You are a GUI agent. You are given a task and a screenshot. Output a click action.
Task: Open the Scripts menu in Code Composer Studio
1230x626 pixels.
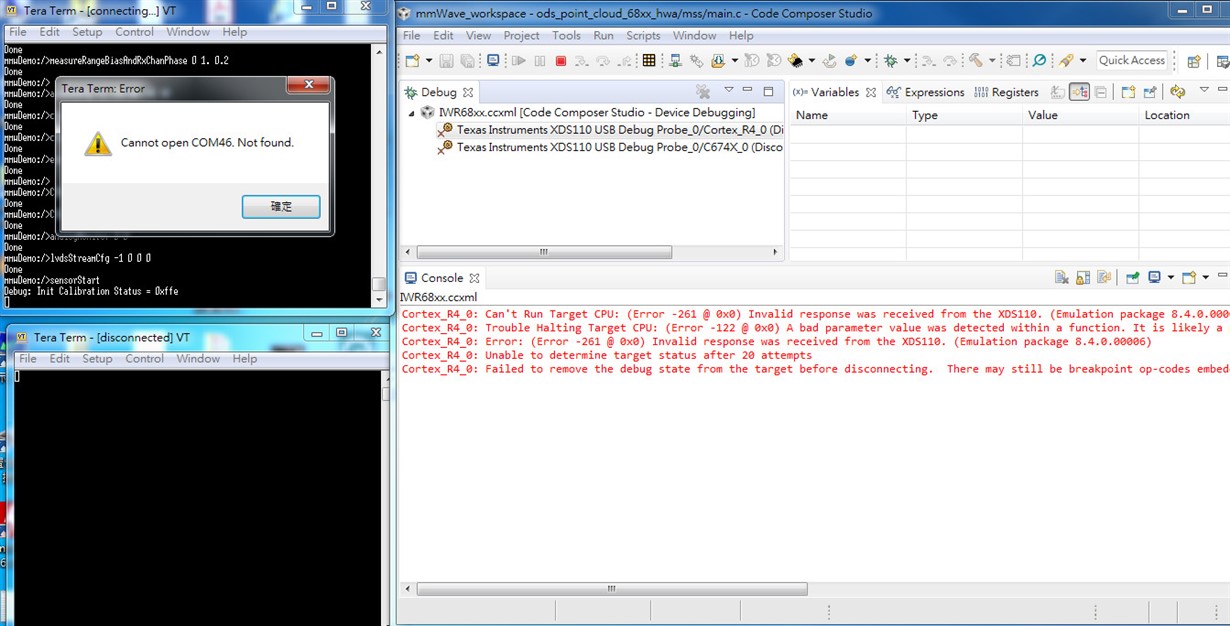pos(643,35)
